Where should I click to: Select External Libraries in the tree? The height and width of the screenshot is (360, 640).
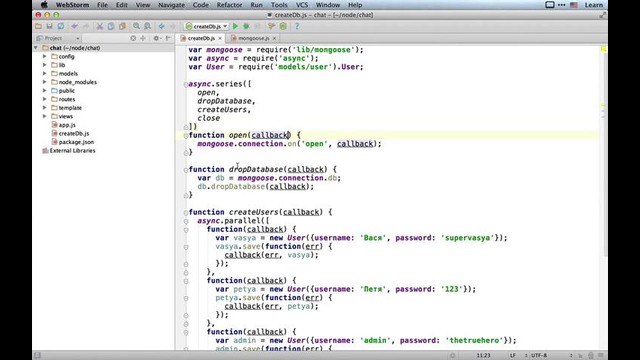coord(72,151)
